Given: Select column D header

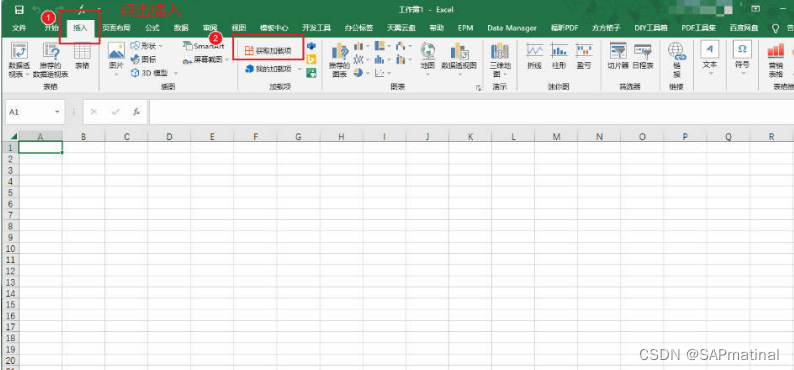Looking at the screenshot, I should 169,137.
